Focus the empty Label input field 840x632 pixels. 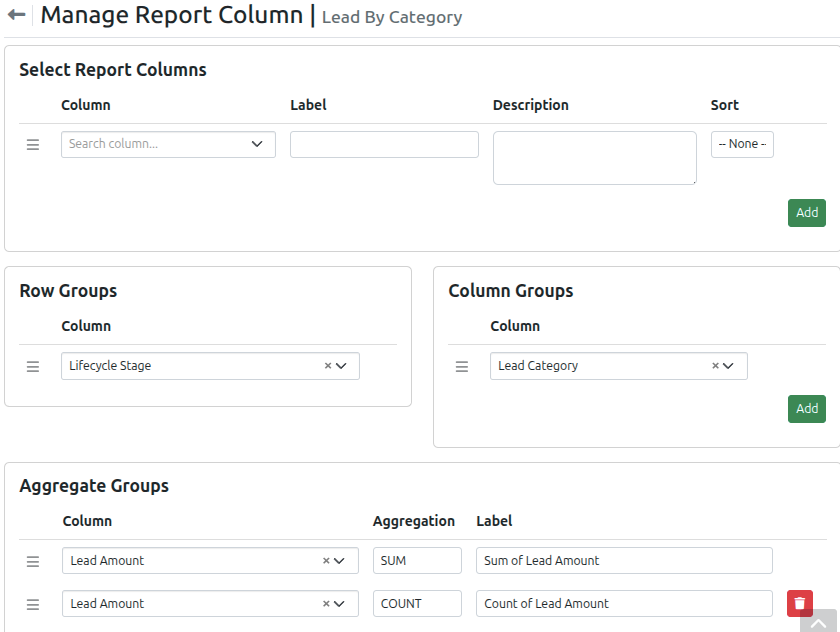(x=384, y=145)
